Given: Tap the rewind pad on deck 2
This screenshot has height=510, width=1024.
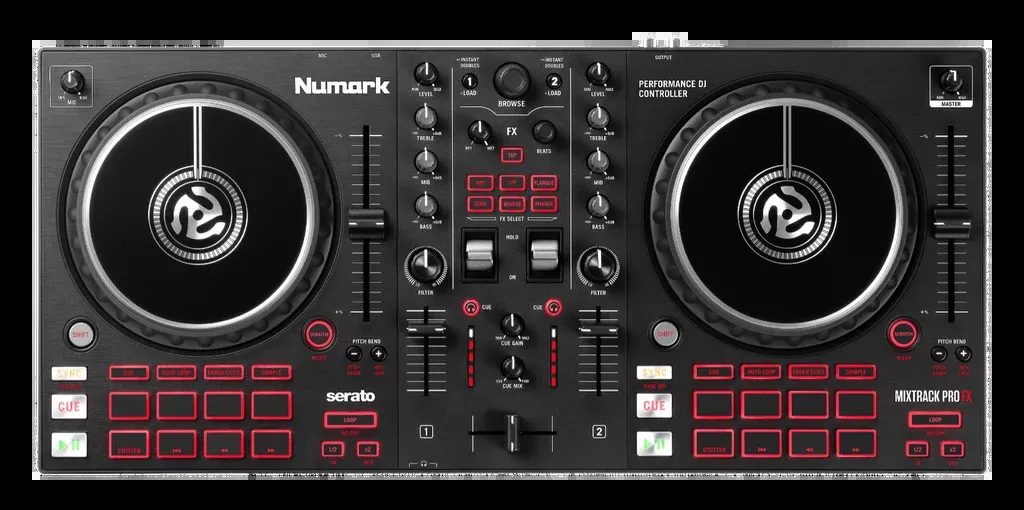Looking at the screenshot, I should pos(808,443).
